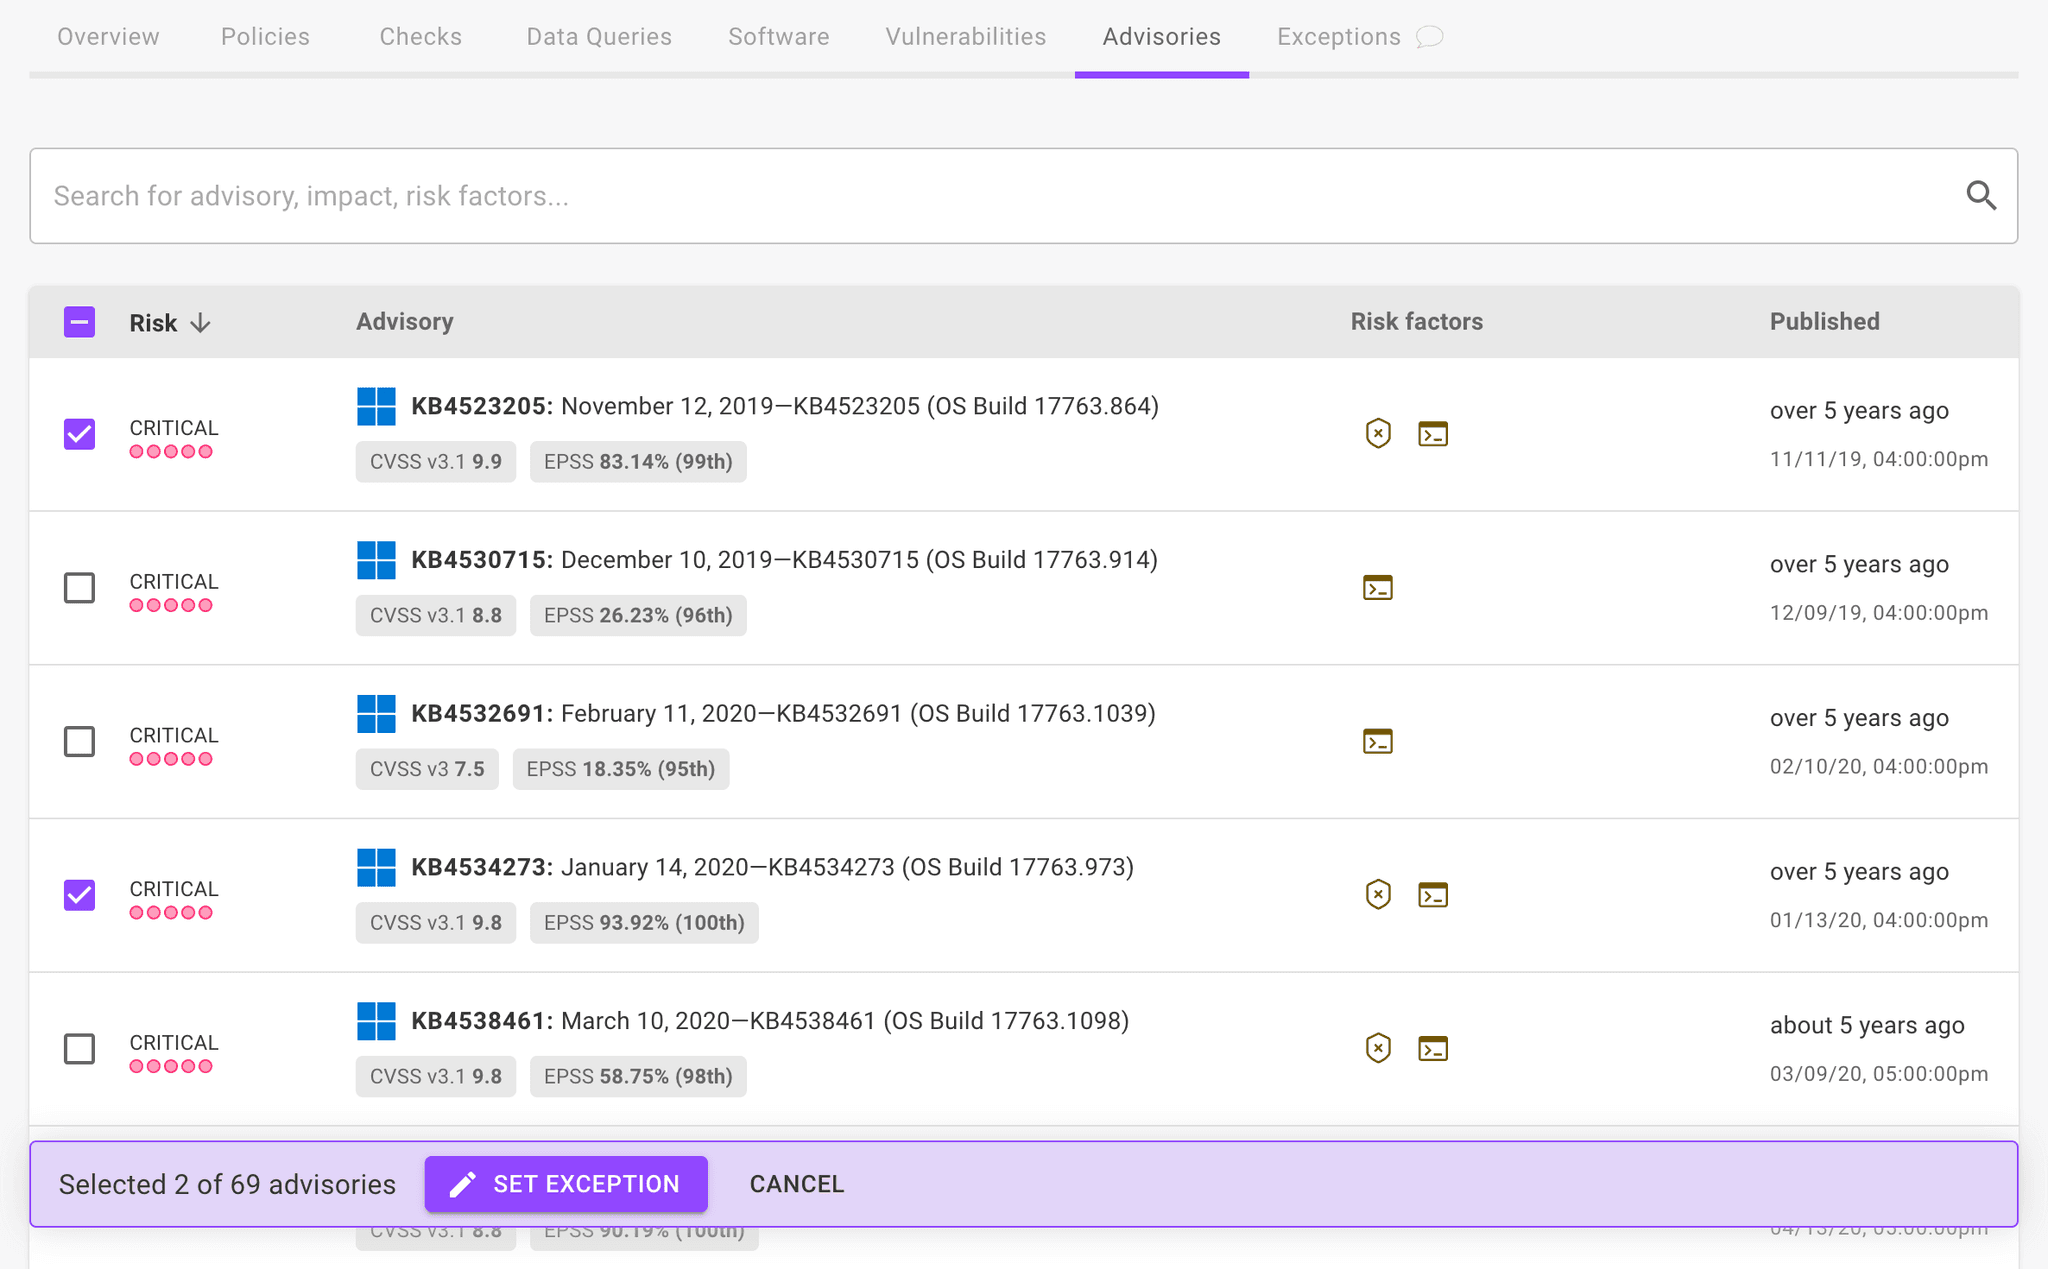
Task: Click the shield icon on KB4534273 row
Action: point(1377,895)
